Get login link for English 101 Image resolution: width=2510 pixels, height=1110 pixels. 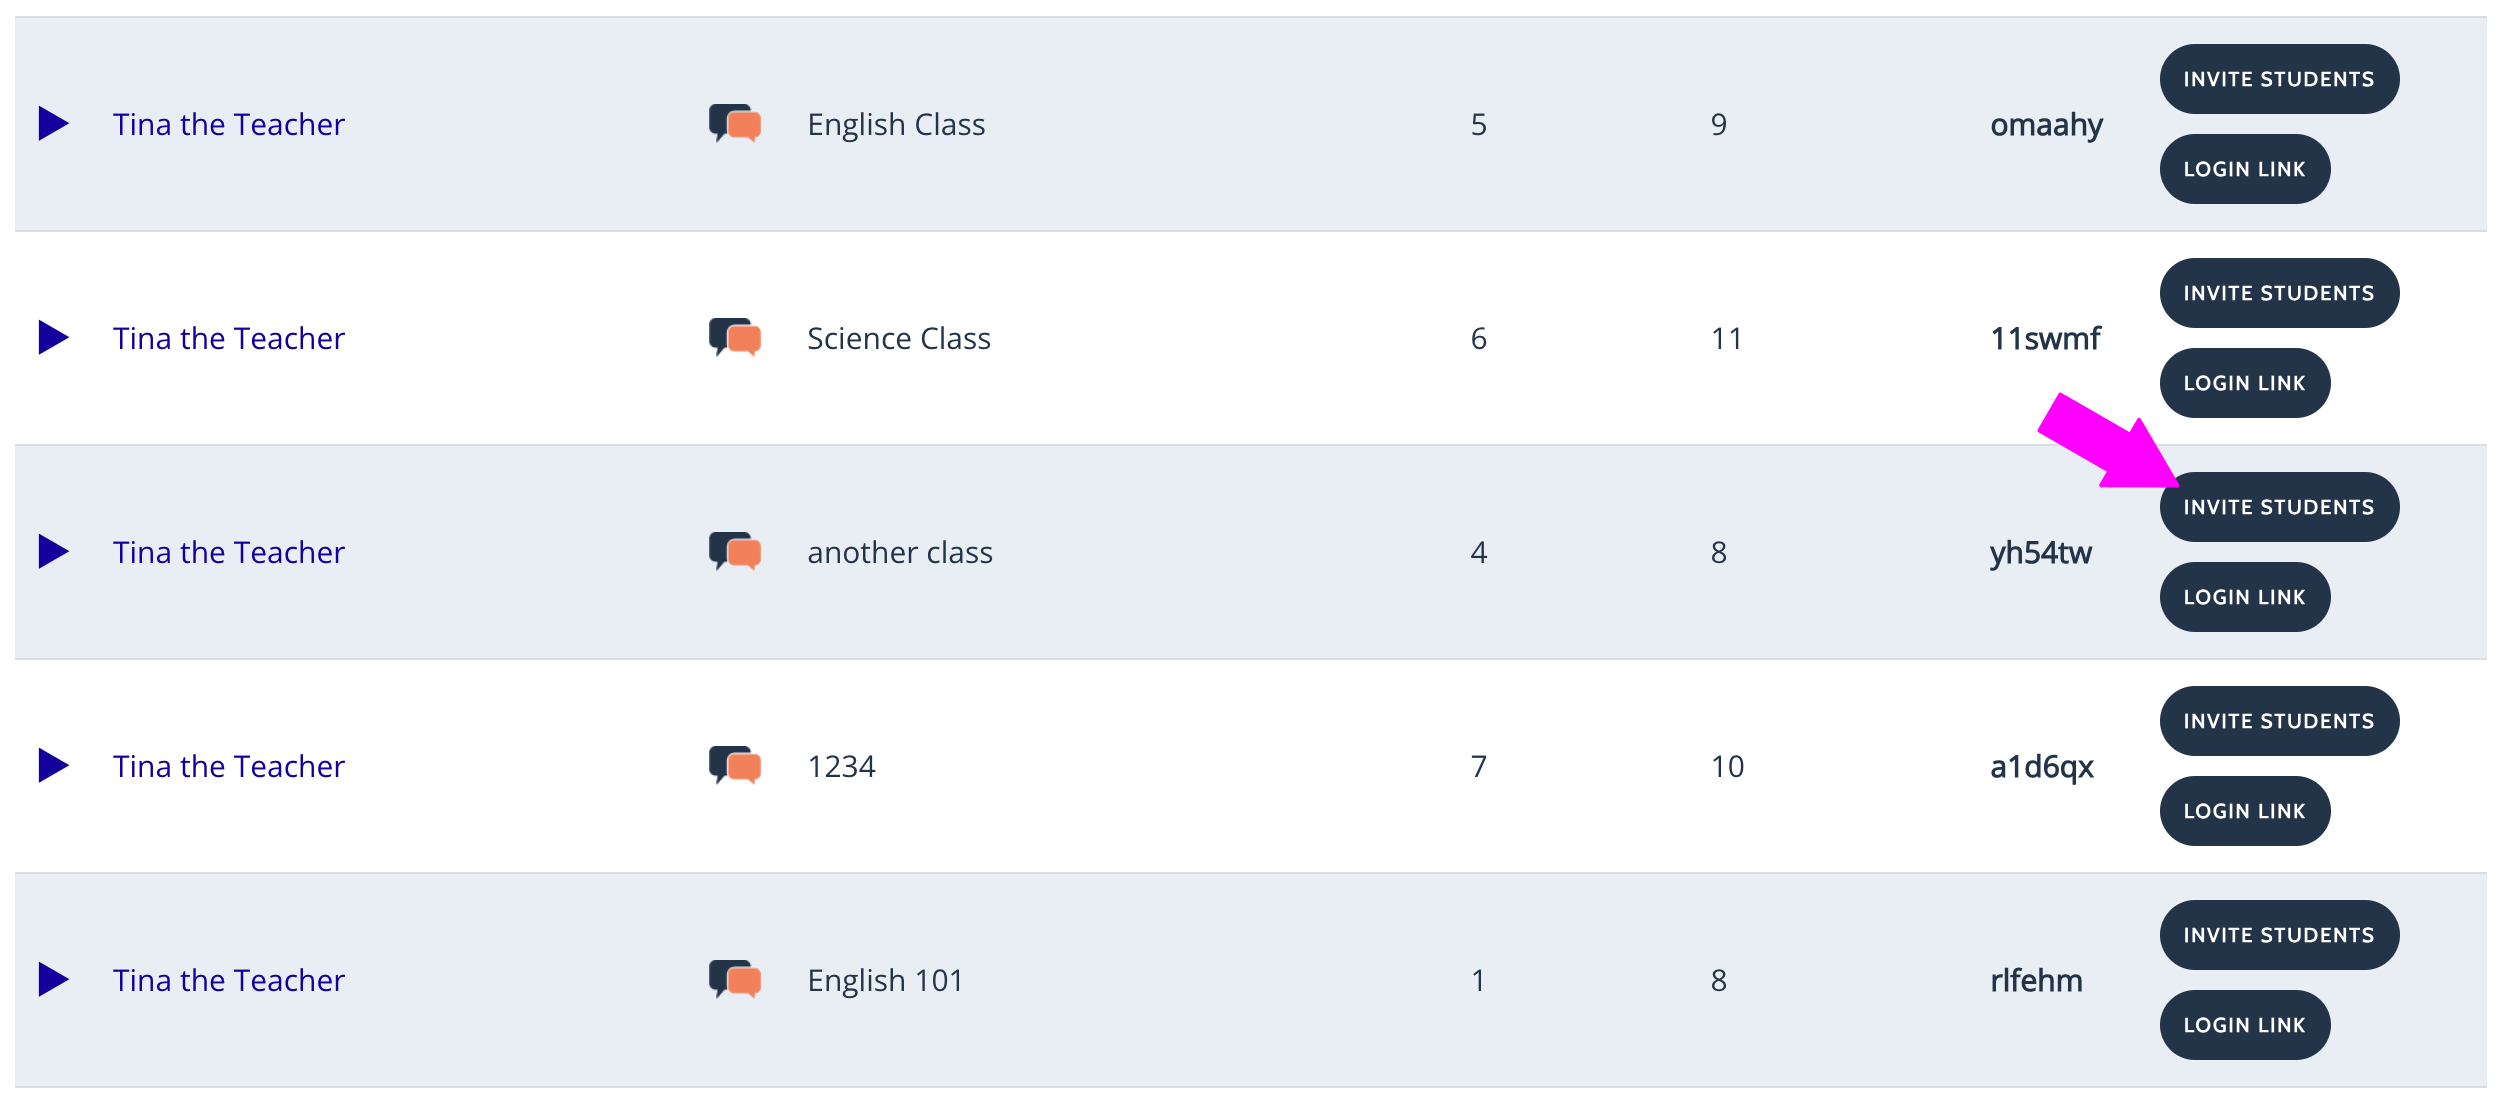pos(2245,1025)
